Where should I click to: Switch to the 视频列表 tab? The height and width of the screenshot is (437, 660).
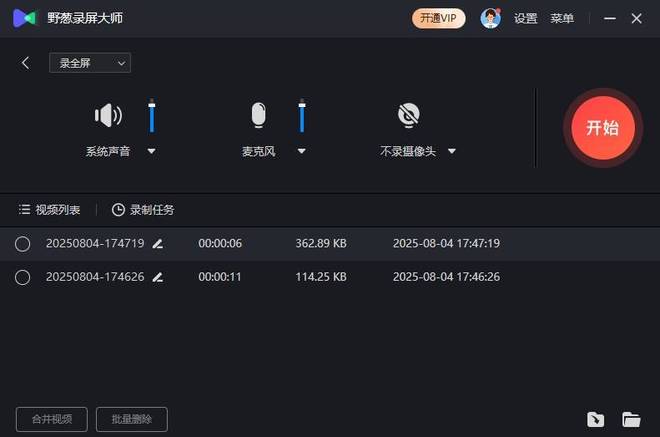[50, 210]
